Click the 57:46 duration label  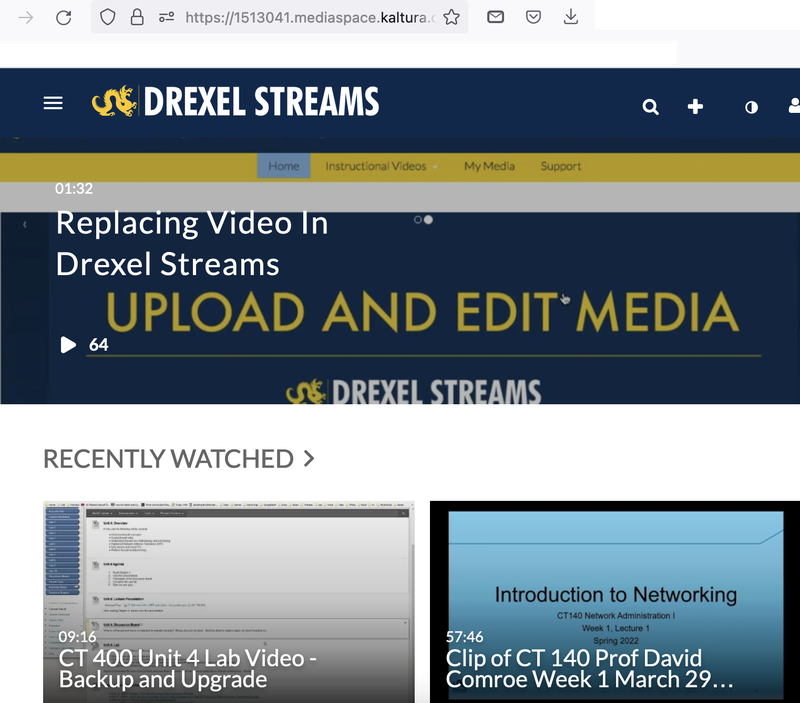tap(464, 637)
